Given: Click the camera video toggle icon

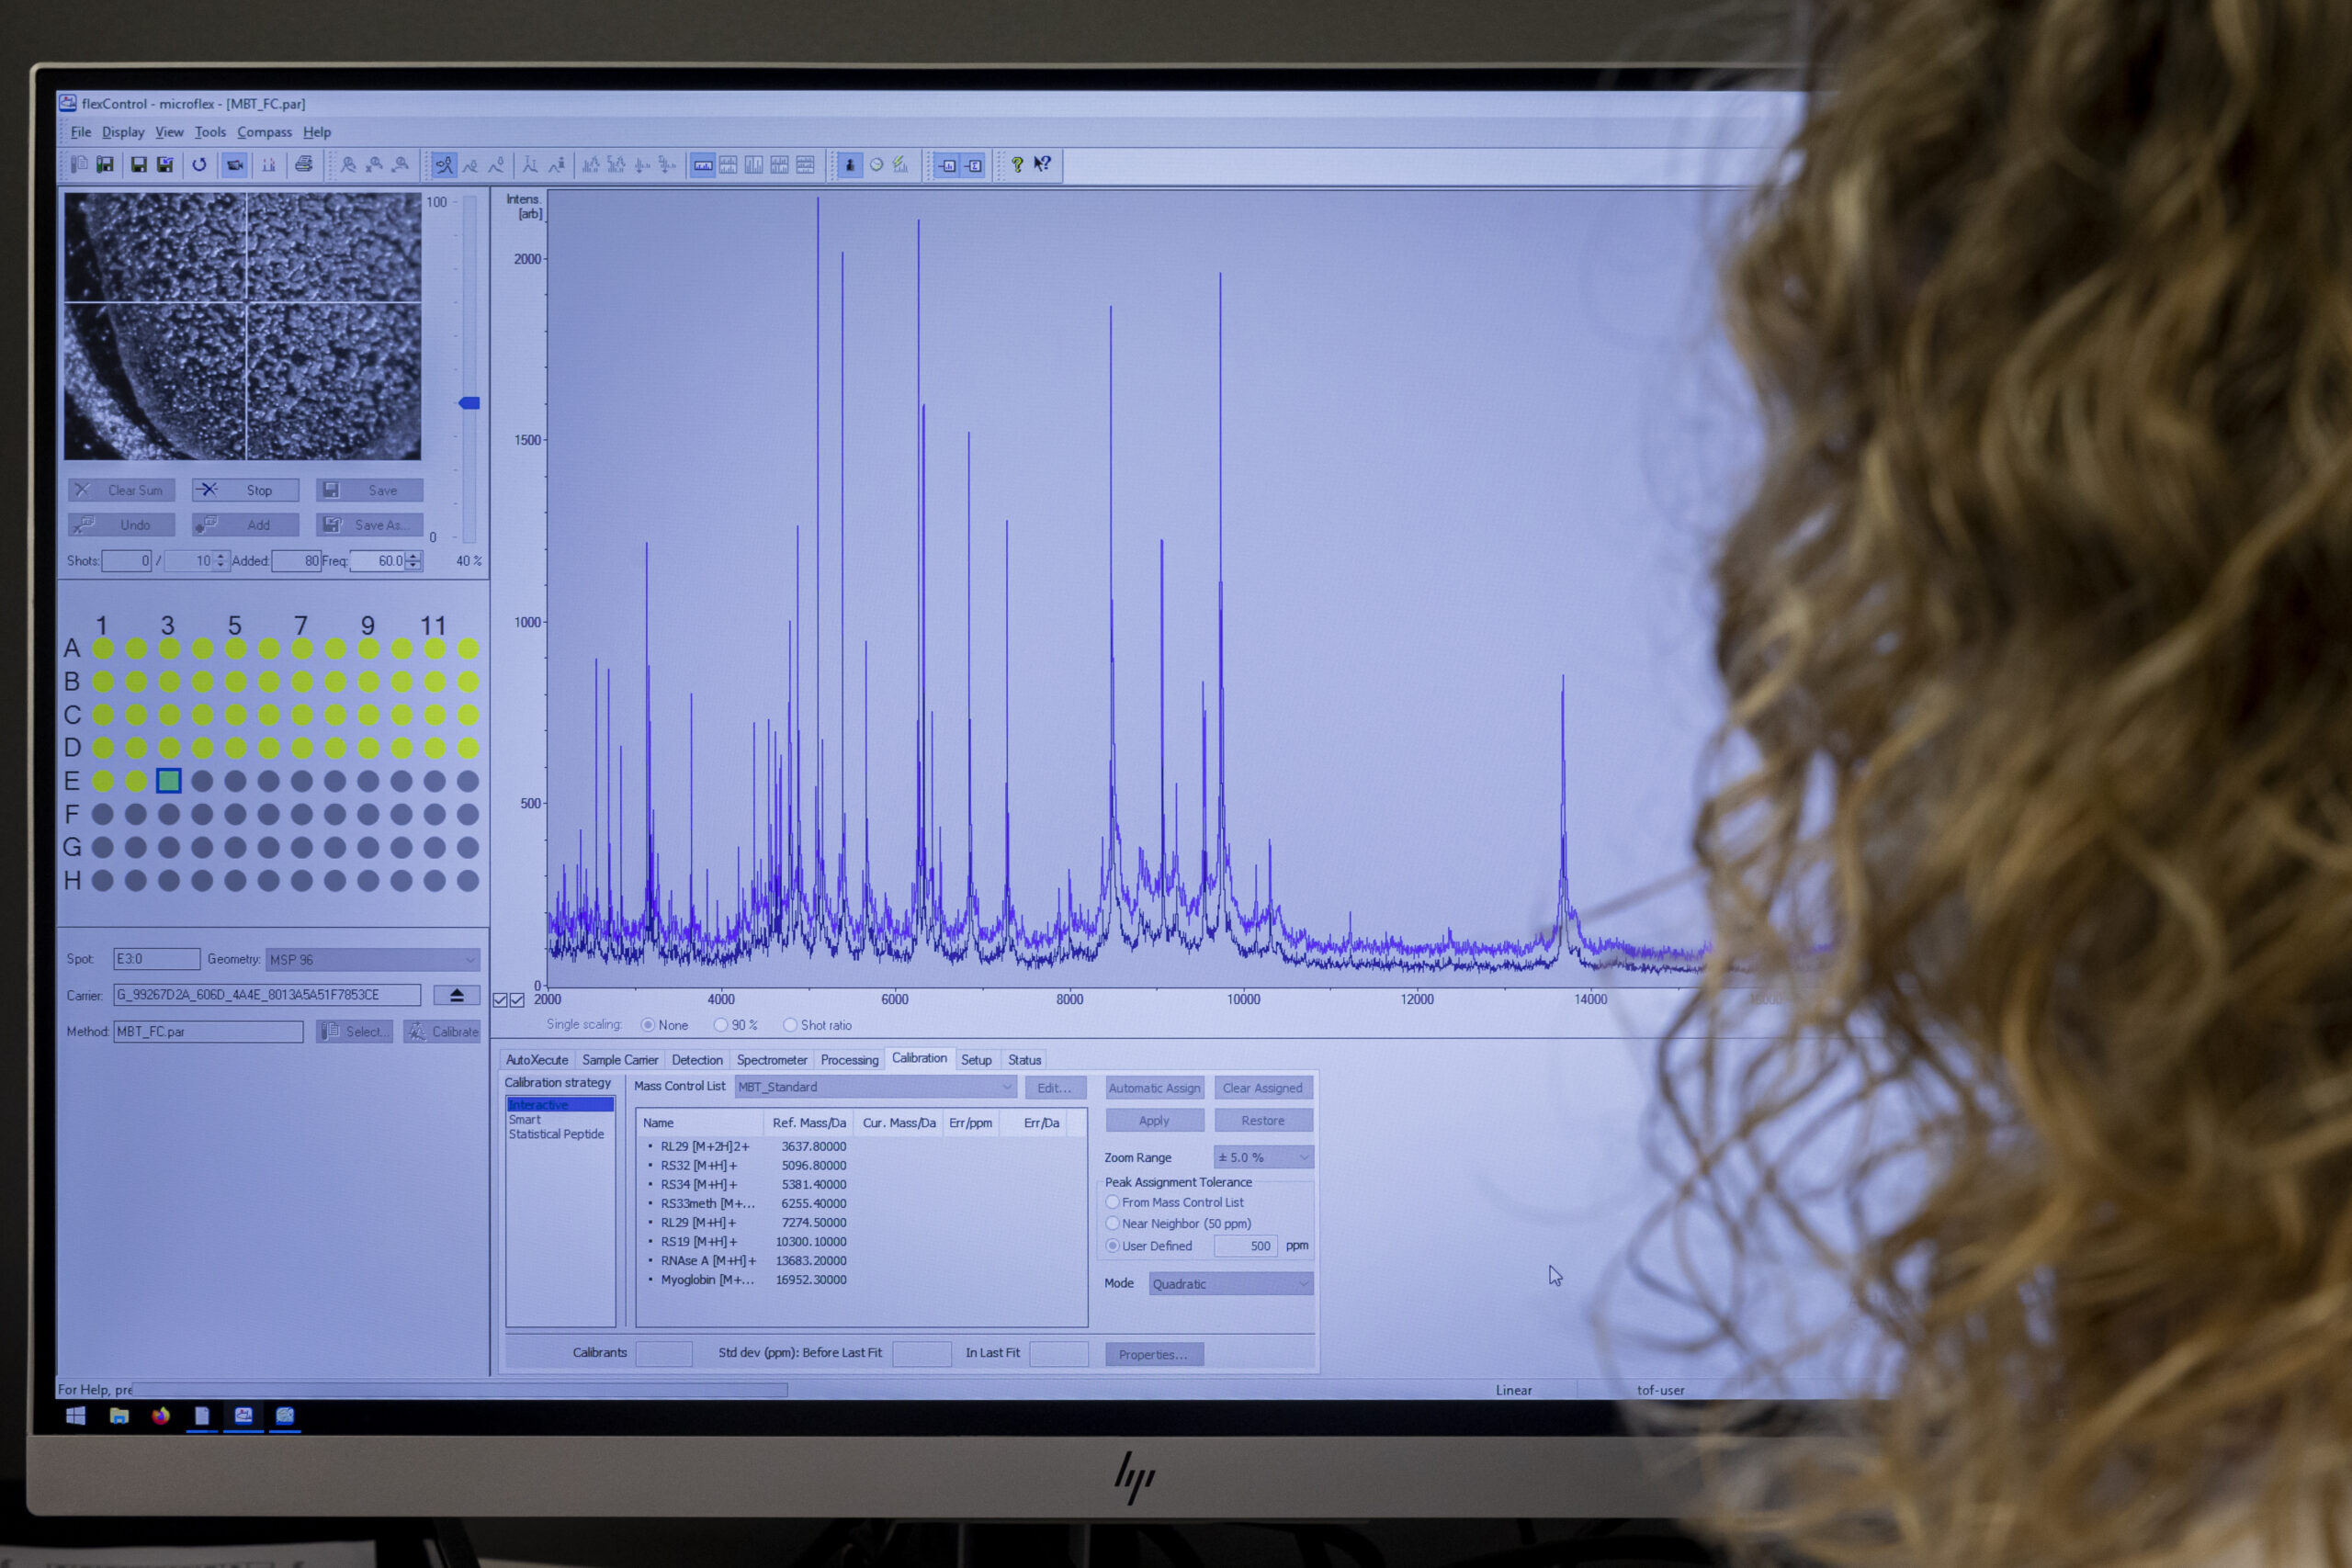Looking at the screenshot, I should pos(235,165).
